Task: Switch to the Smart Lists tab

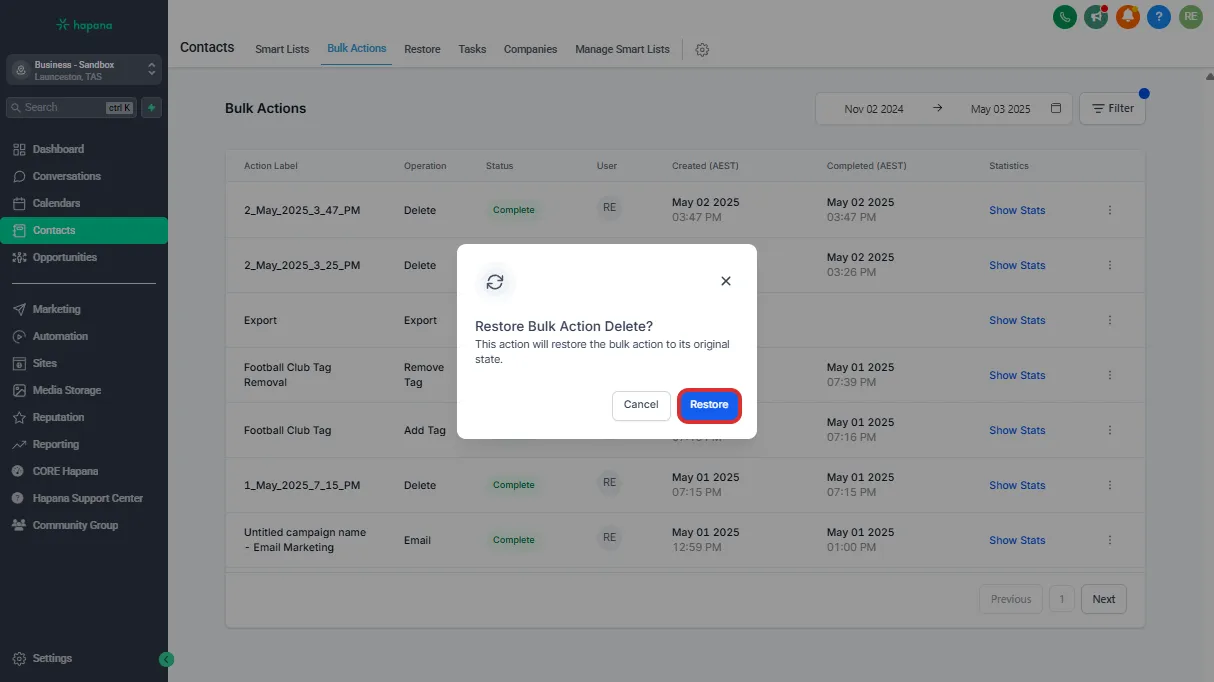Action: point(282,49)
